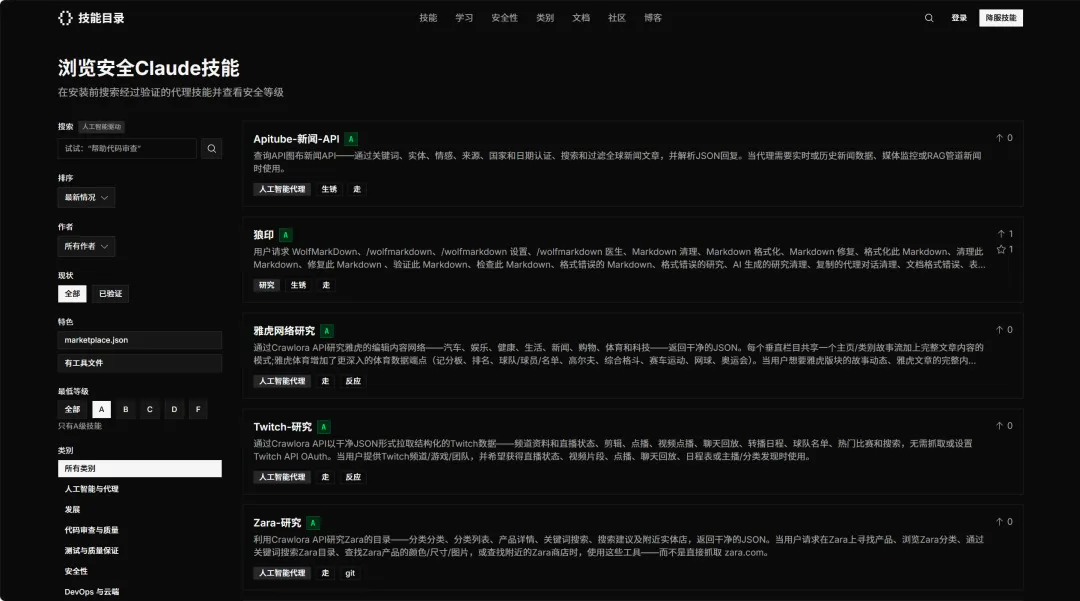The height and width of the screenshot is (601, 1080).
Task: Click the 登录 login link
Action: click(959, 18)
